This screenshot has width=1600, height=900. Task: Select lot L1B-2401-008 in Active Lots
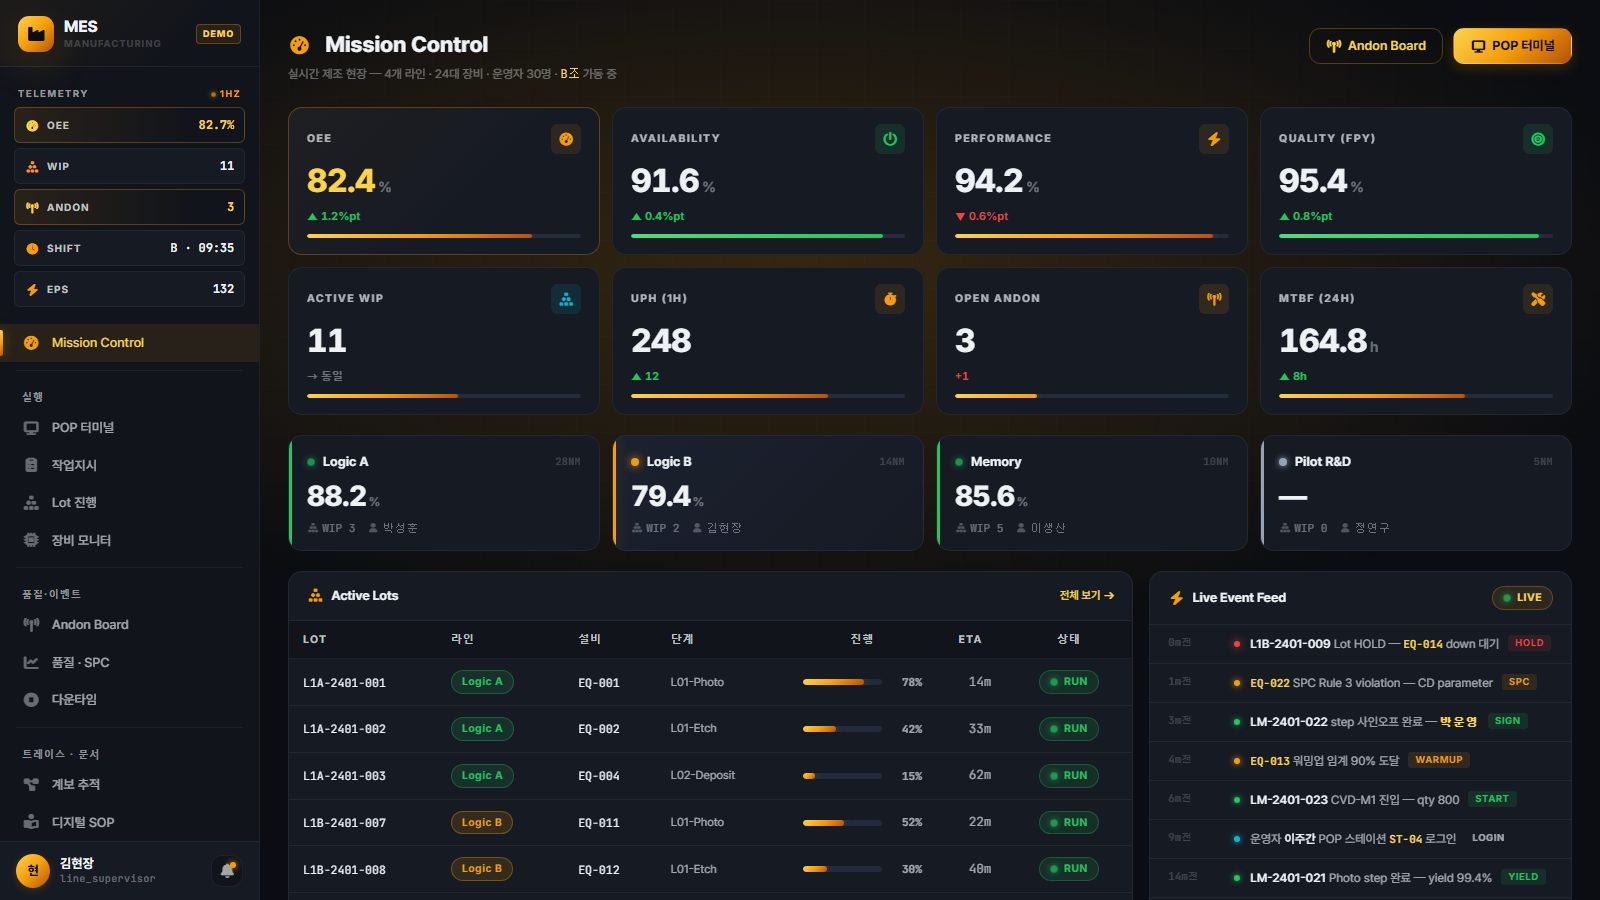[x=710, y=870]
